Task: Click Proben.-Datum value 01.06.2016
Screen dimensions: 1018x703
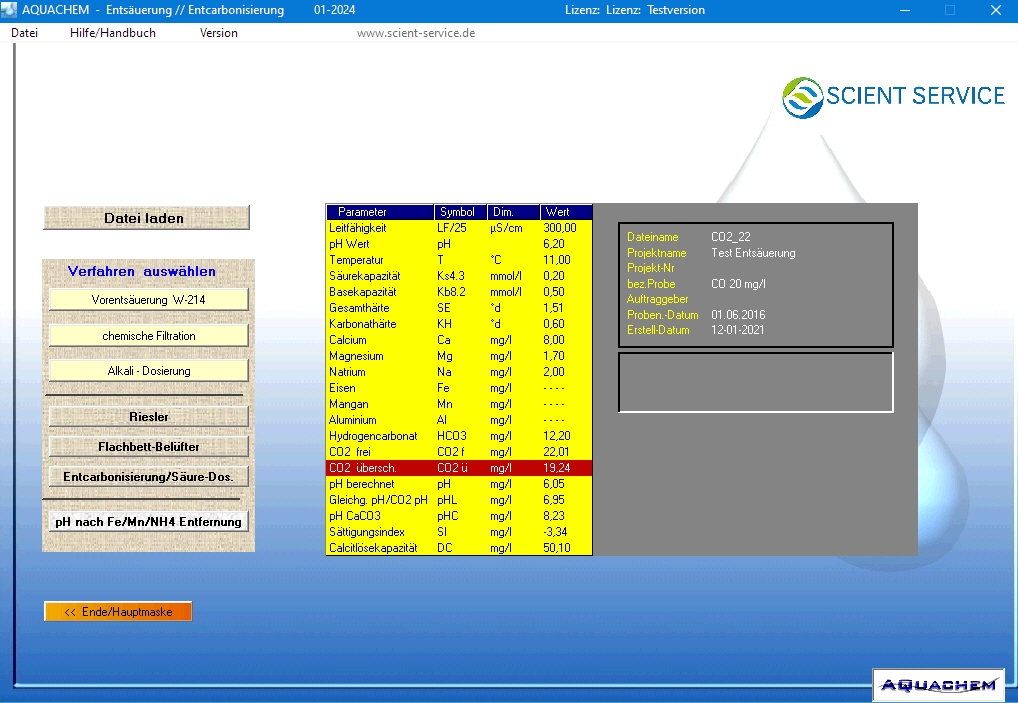Action: click(x=738, y=315)
